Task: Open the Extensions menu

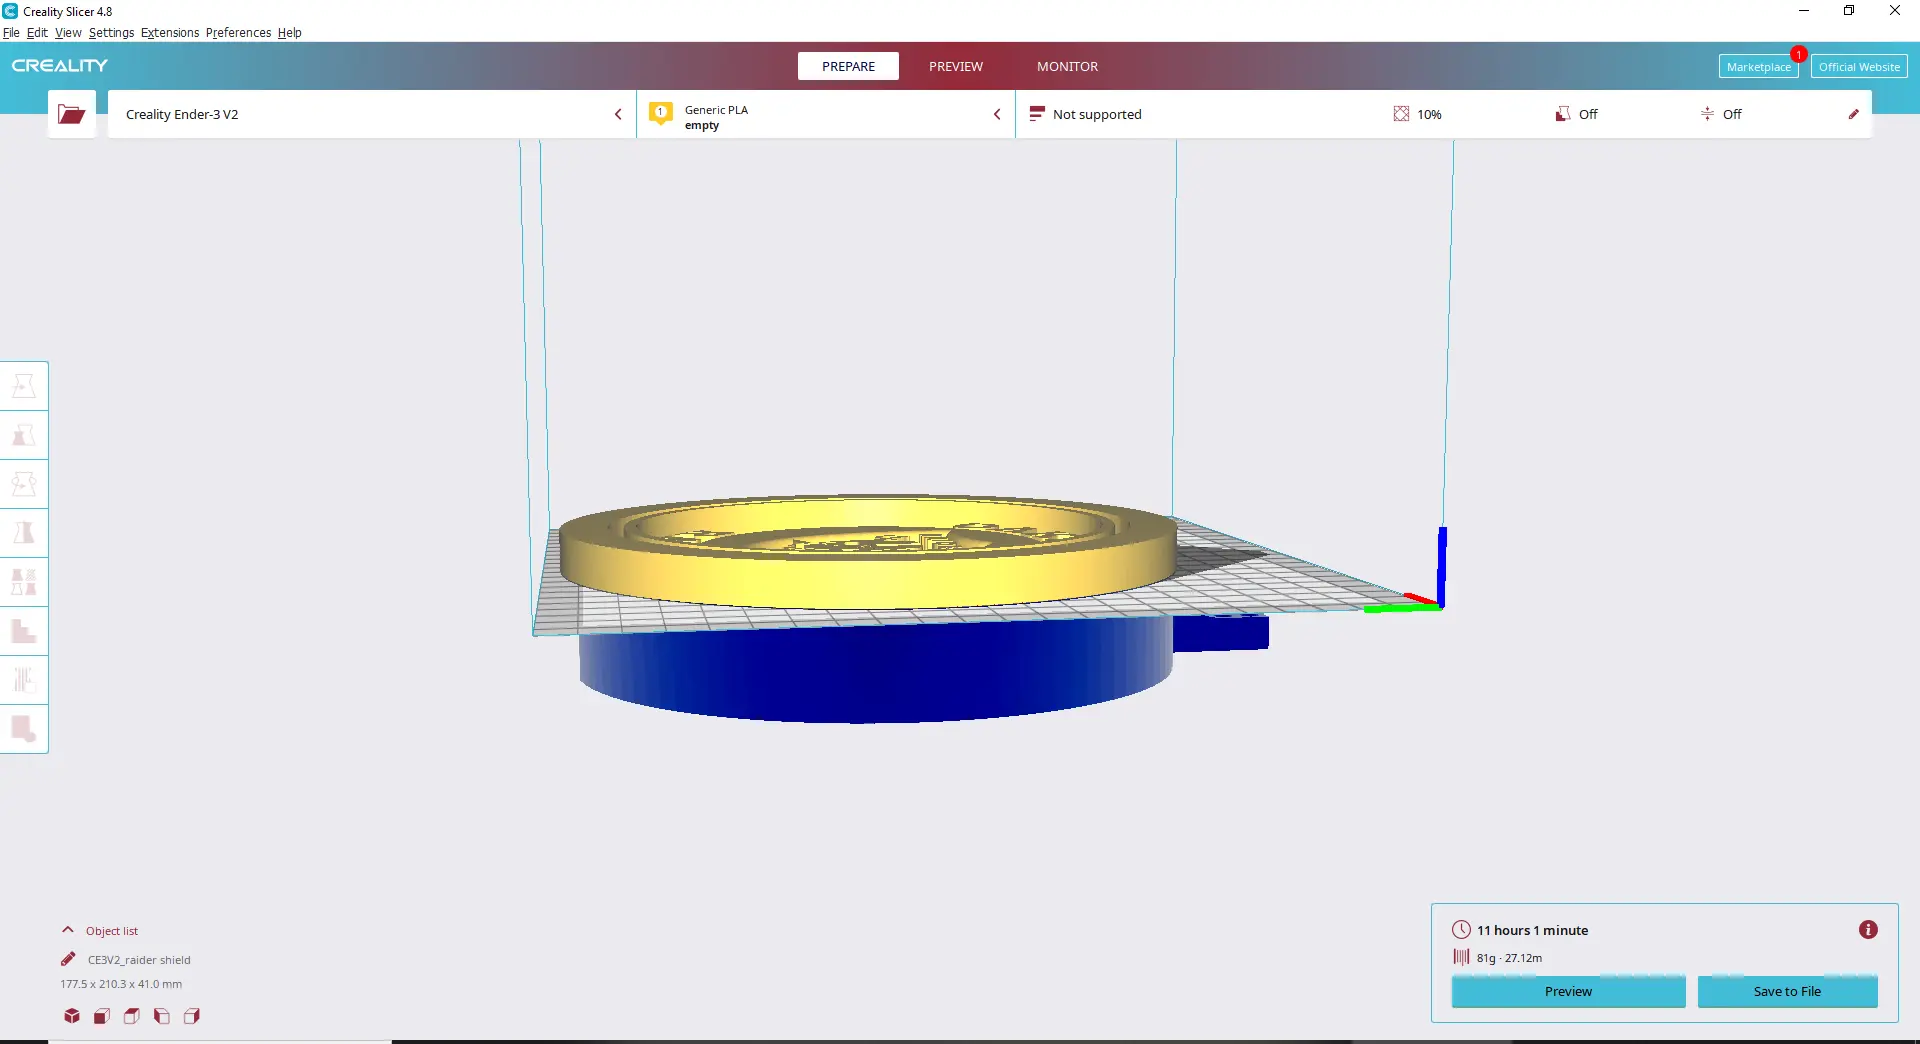Action: click(170, 32)
